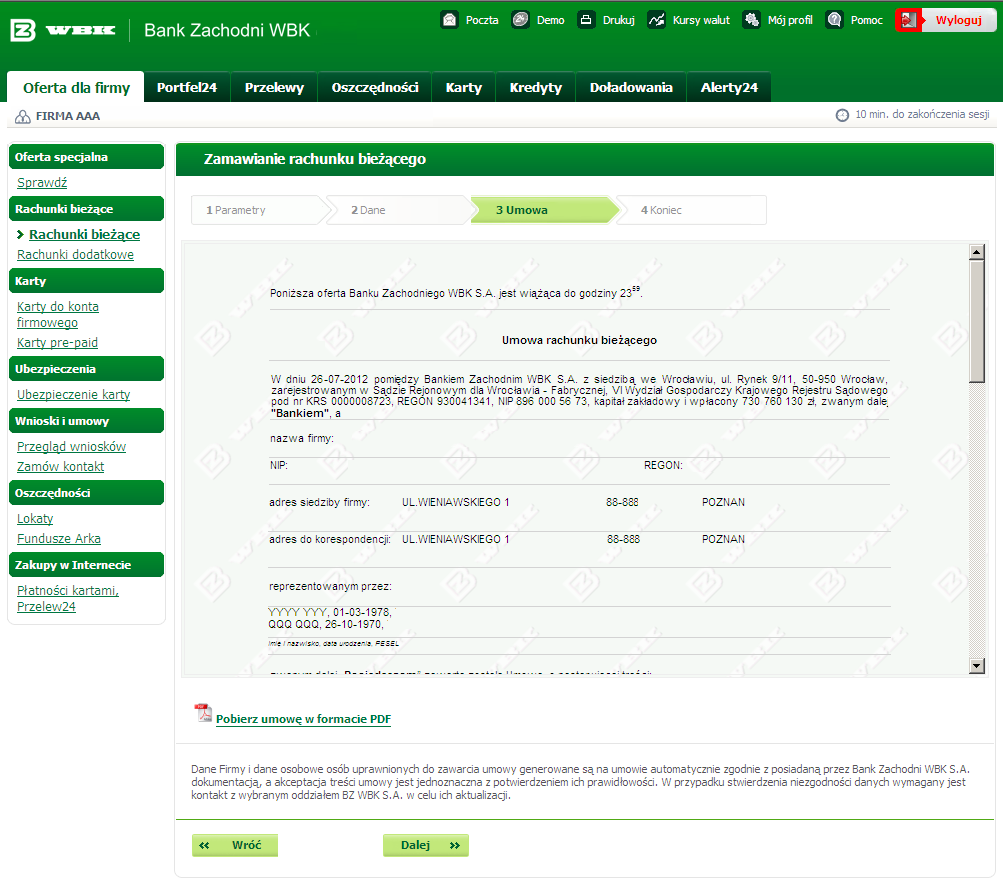Click Ubezpieczenia sidebar header
The width and height of the screenshot is (1003, 887).
click(x=86, y=369)
